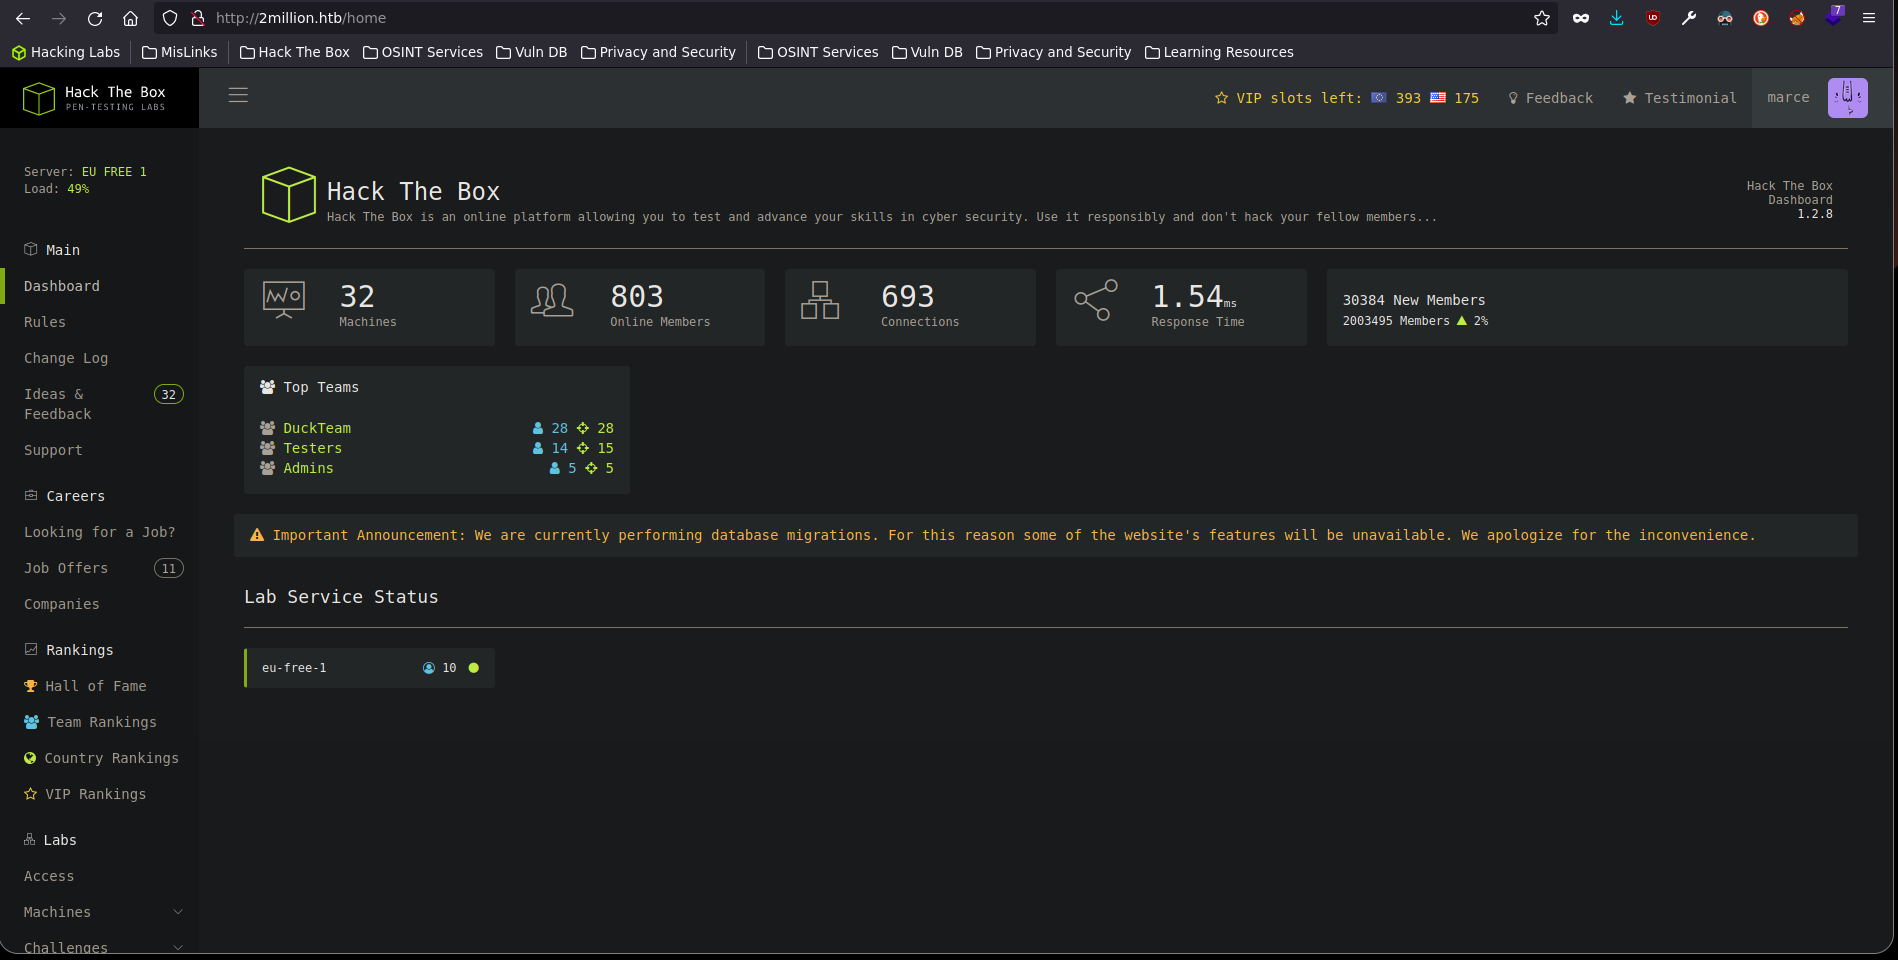
Task: Click the VIP slots left label
Action: (1298, 98)
